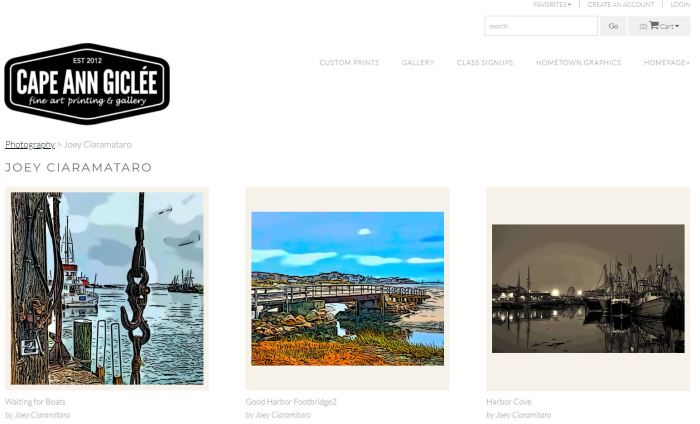Screen dimensions: 700x424
Task: Open the Good Harbor Footbridge2 image
Action: point(347,288)
